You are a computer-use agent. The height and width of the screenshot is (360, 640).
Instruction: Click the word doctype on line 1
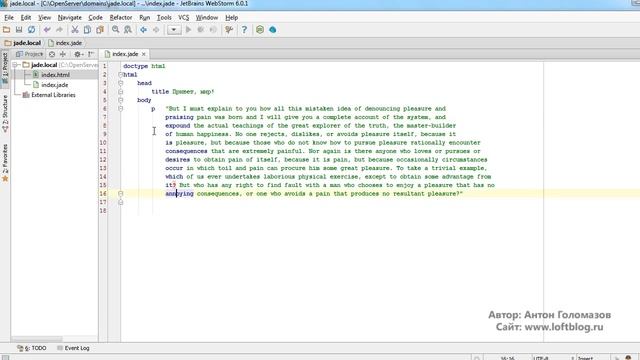pyautogui.click(x=136, y=66)
